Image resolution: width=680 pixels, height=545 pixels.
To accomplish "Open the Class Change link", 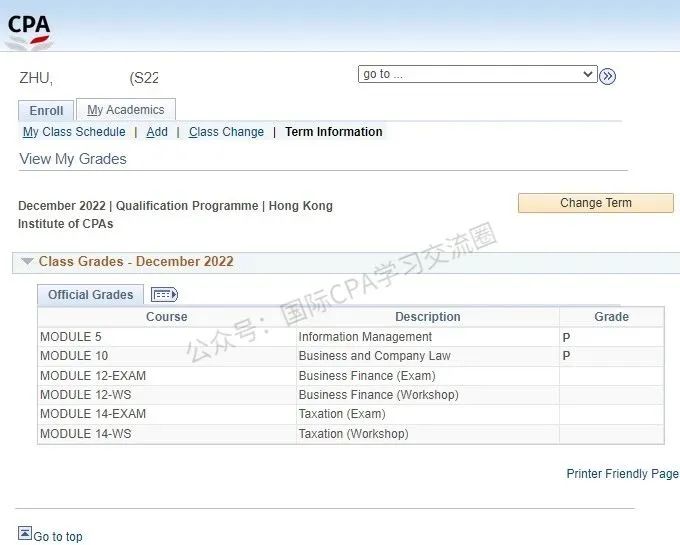I will coord(226,132).
